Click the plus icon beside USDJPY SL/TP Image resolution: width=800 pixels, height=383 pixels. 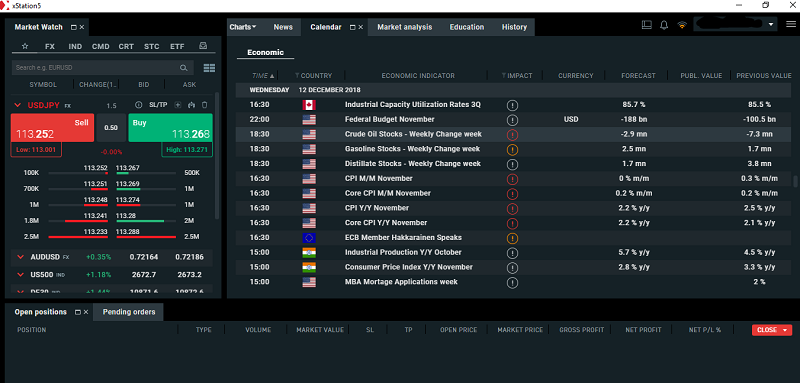[x=178, y=105]
